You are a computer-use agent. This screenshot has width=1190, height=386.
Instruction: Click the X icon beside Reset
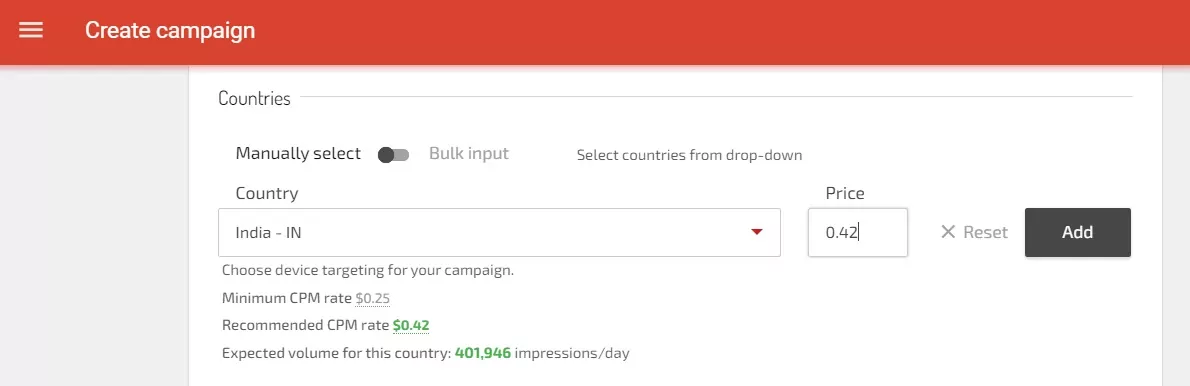pyautogui.click(x=947, y=232)
